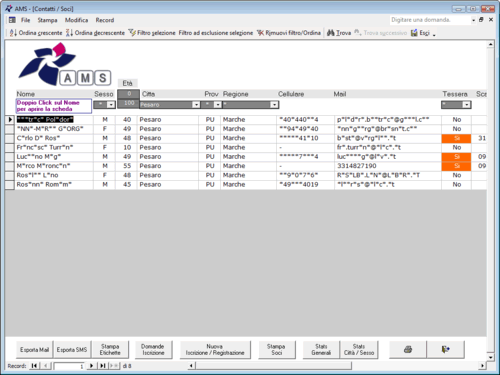Click the record number field
500x375 pixels.
(69, 366)
